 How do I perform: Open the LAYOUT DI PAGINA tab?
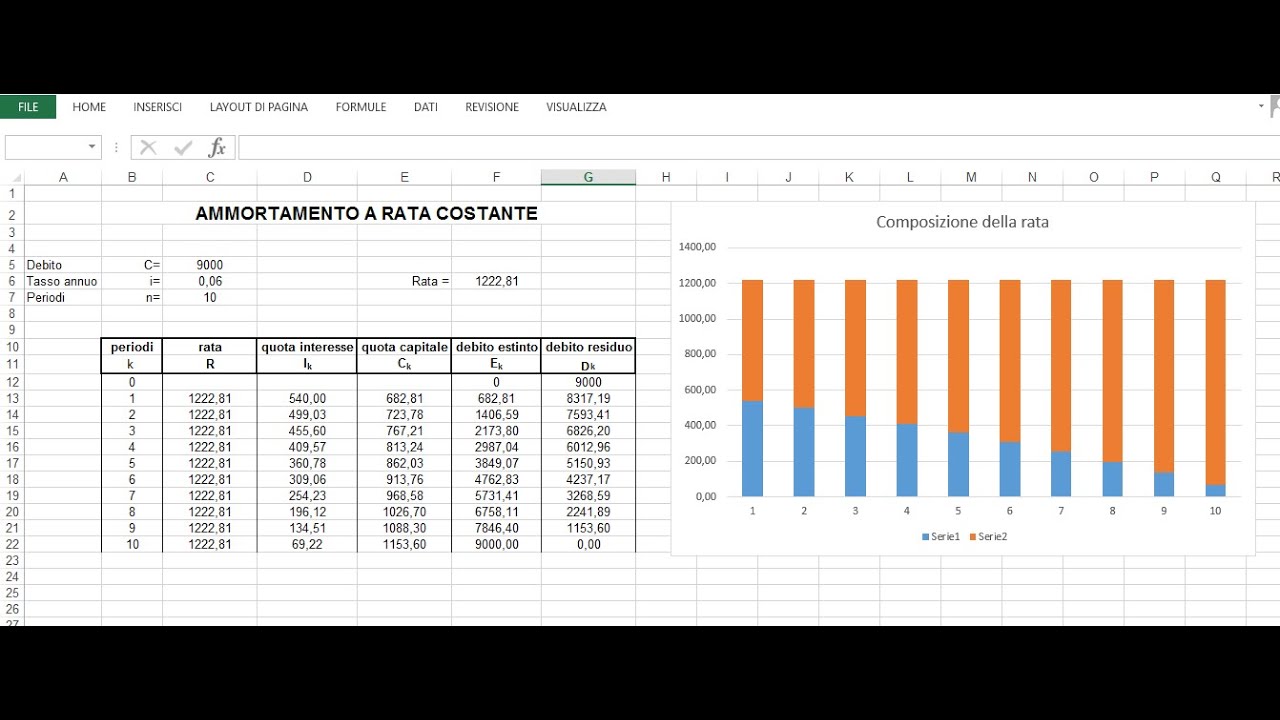259,107
